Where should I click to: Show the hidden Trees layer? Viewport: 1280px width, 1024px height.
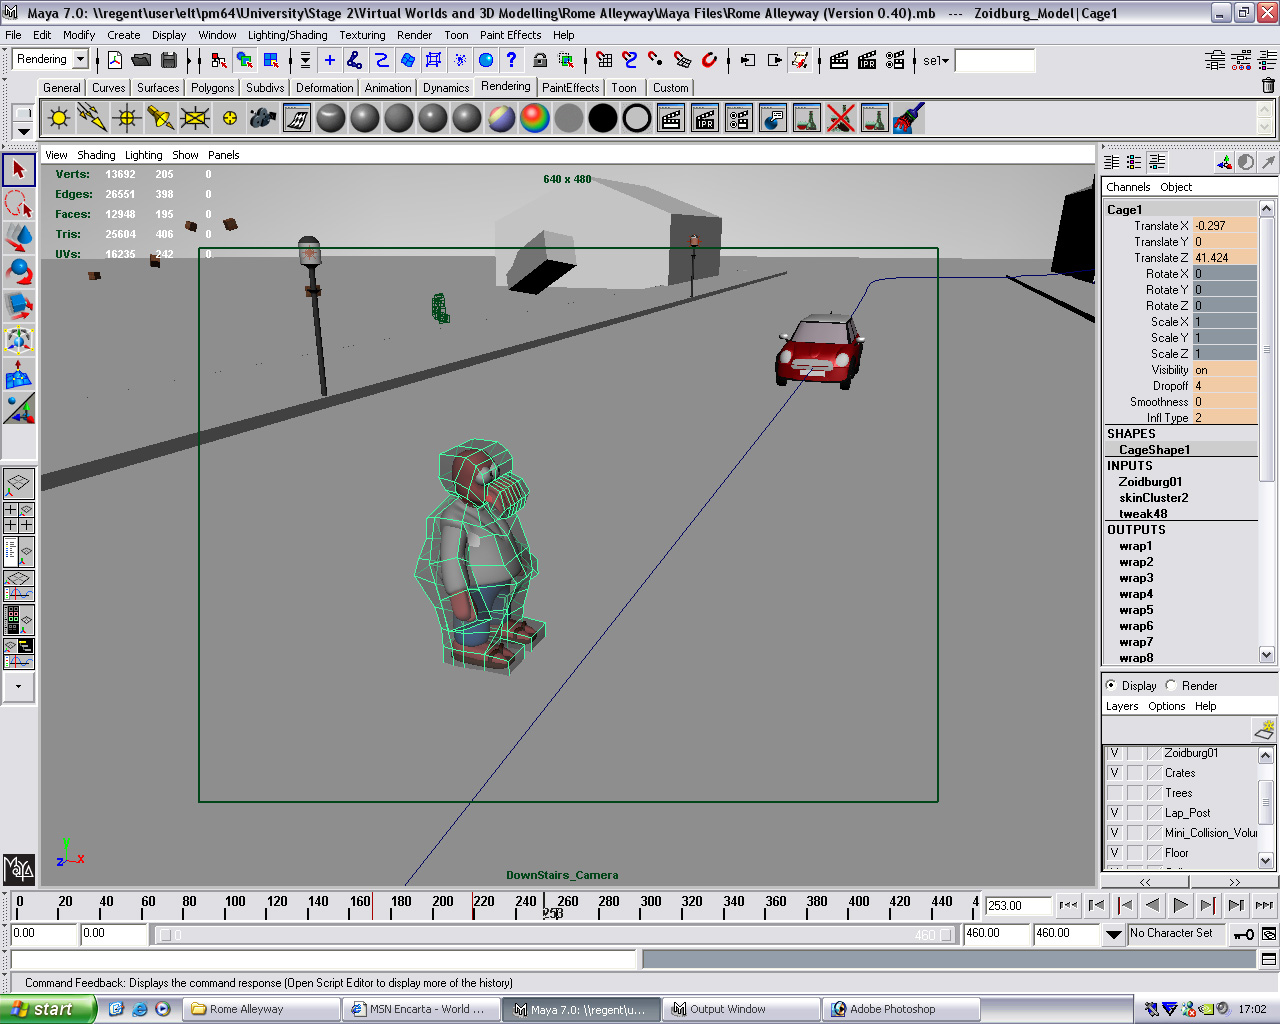click(1114, 793)
